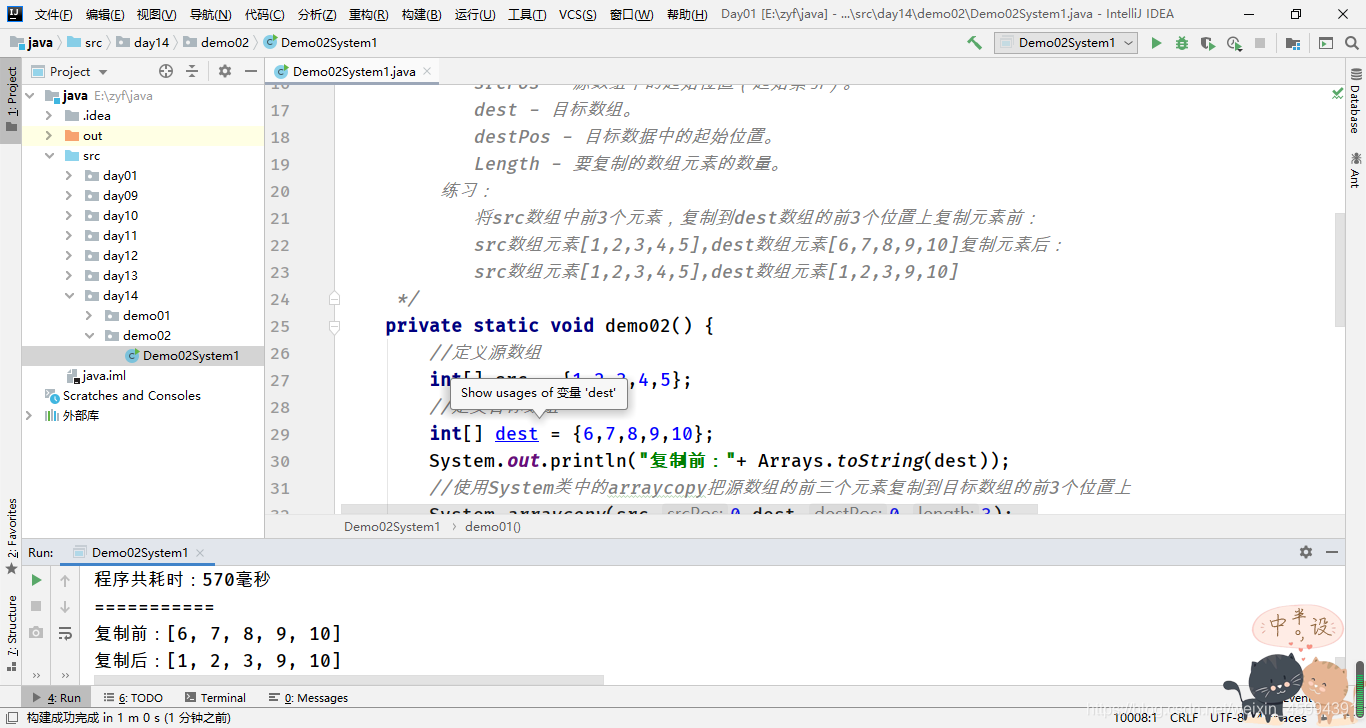The width and height of the screenshot is (1366, 728).
Task: Open Run panel gear settings
Action: click(1306, 552)
